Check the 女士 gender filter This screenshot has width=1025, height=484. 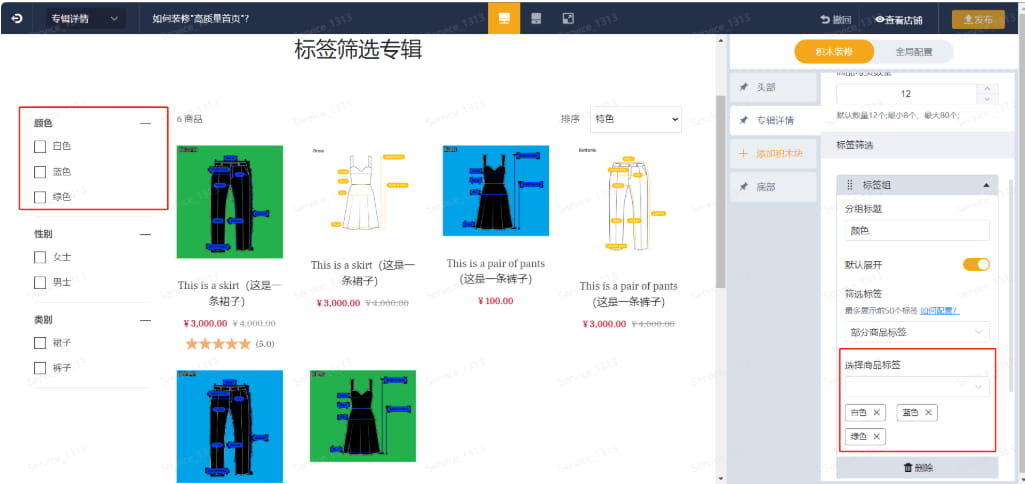click(x=40, y=257)
